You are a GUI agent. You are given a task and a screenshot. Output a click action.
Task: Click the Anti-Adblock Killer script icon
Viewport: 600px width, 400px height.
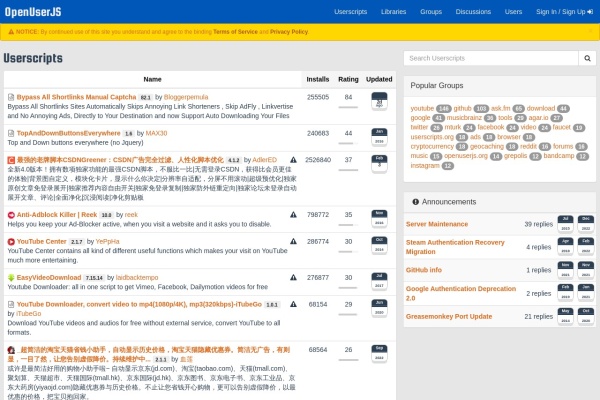[x=11, y=214]
